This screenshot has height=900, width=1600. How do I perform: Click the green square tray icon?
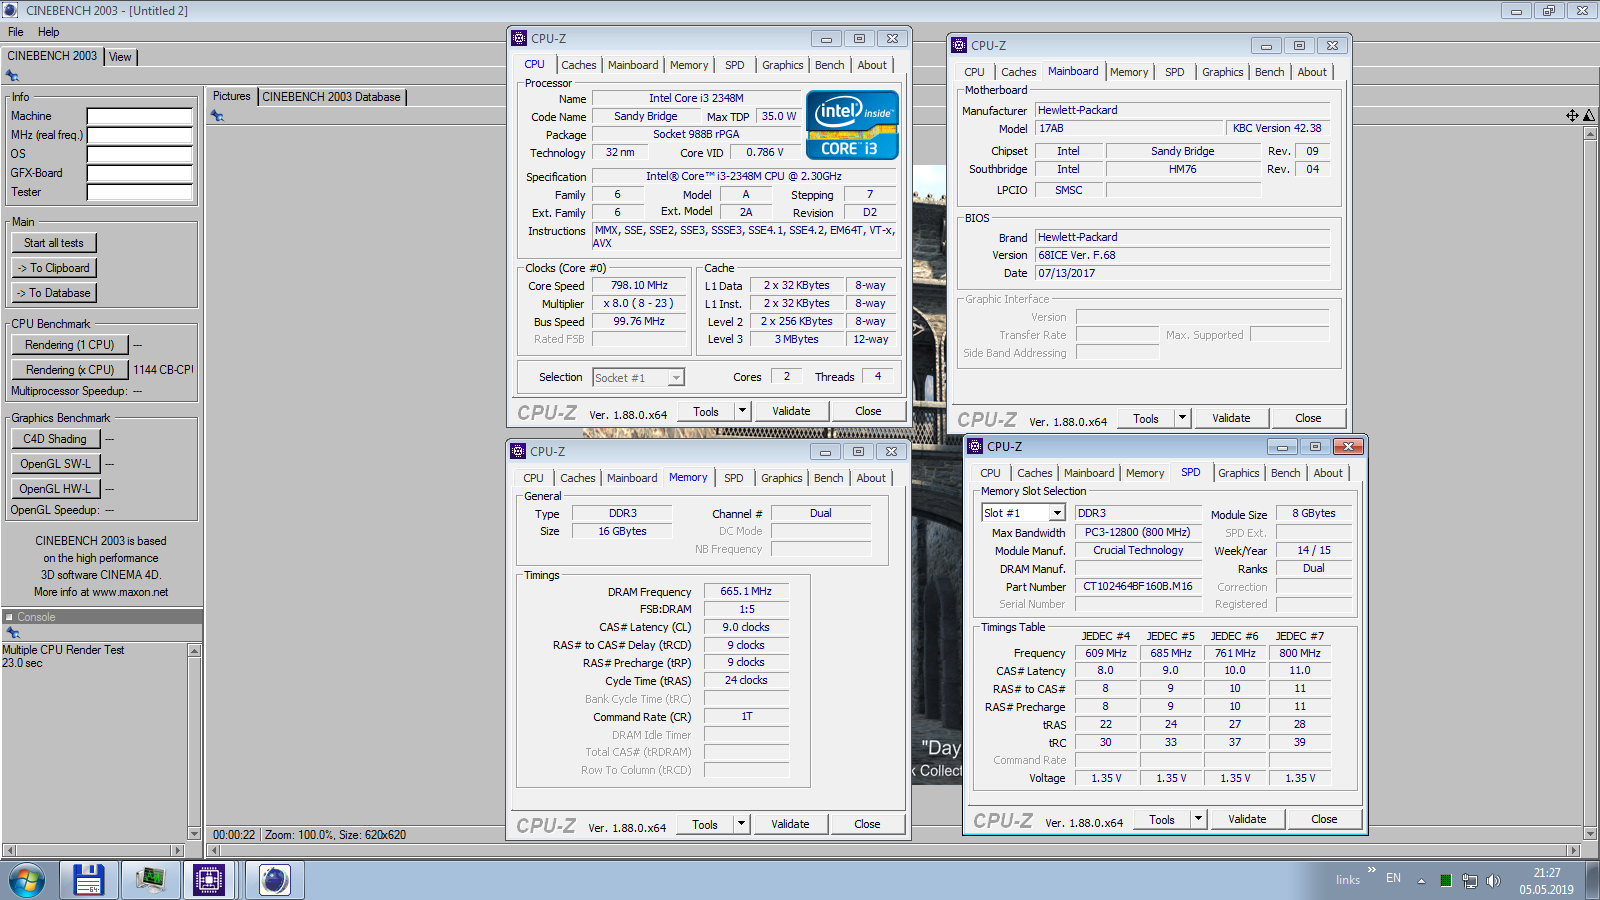[x=1445, y=881]
